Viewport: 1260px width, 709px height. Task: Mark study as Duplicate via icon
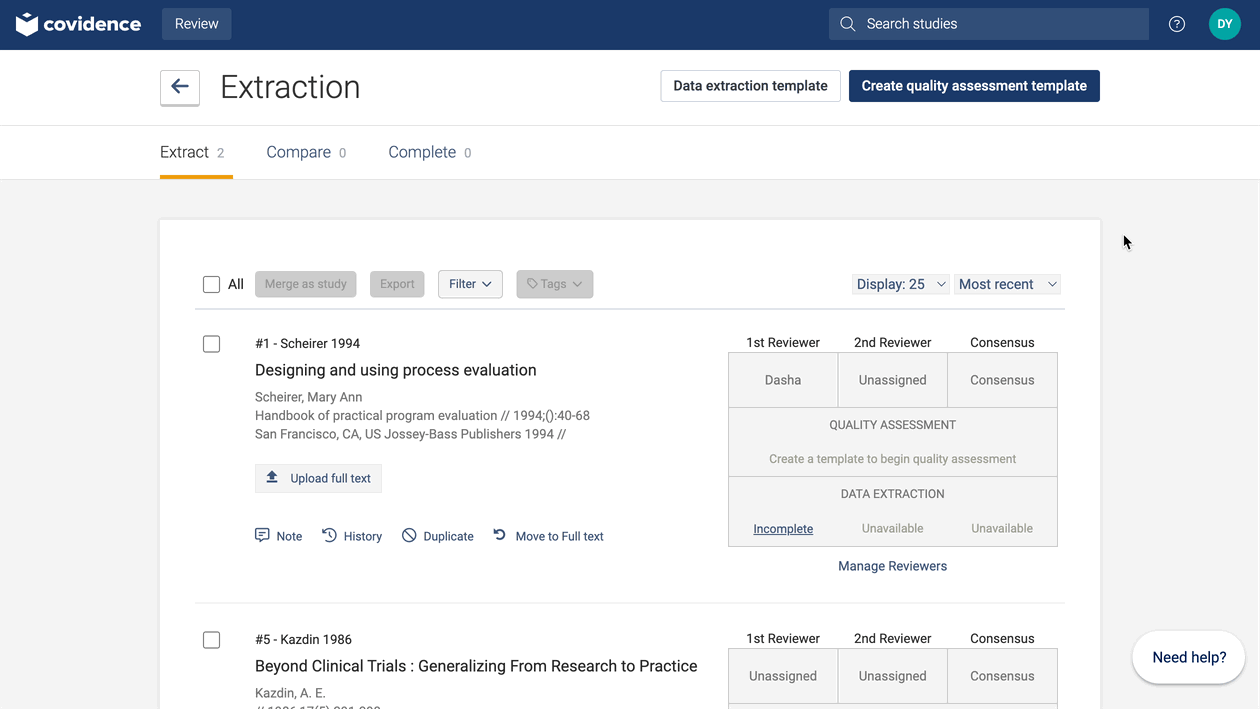tap(409, 536)
